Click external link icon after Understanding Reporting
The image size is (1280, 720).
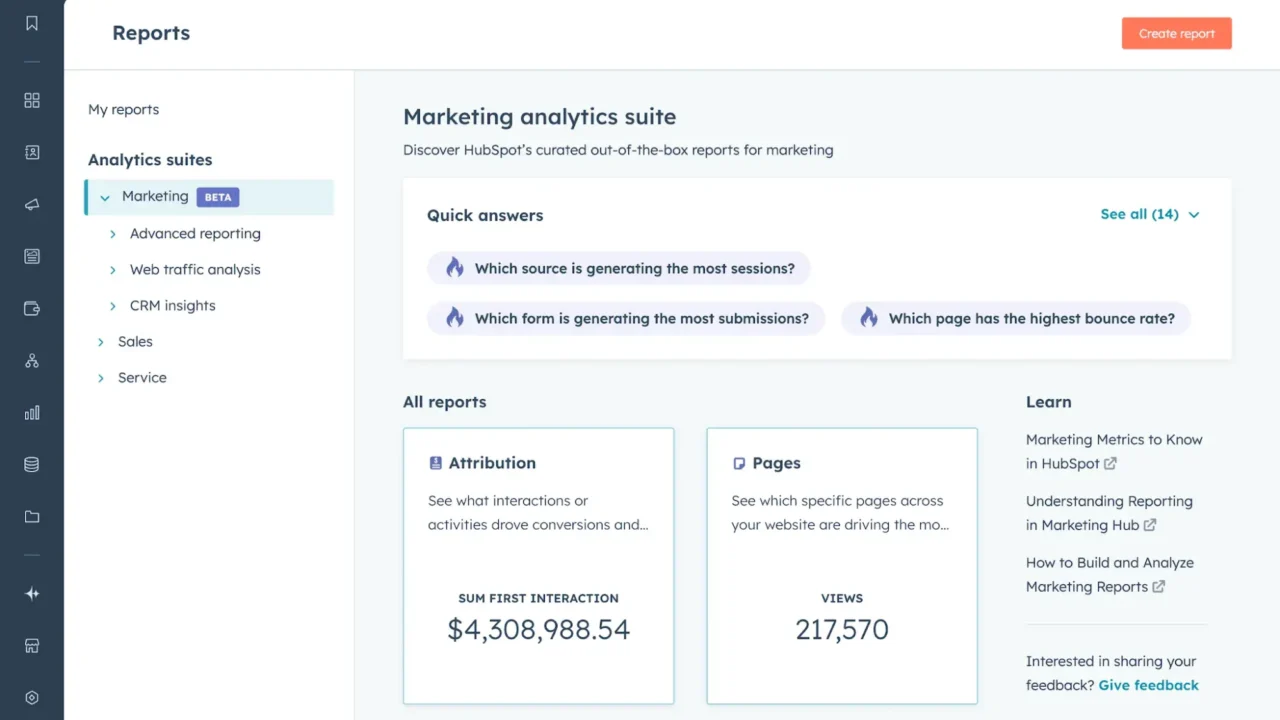click(1150, 525)
